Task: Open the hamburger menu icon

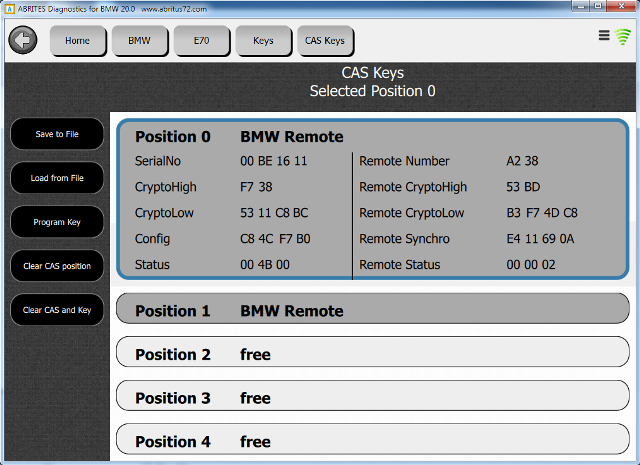Action: click(604, 36)
